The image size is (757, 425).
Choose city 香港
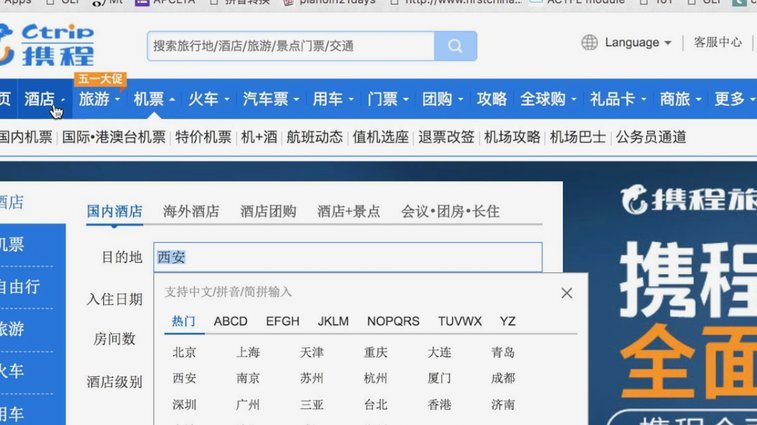pyautogui.click(x=439, y=405)
